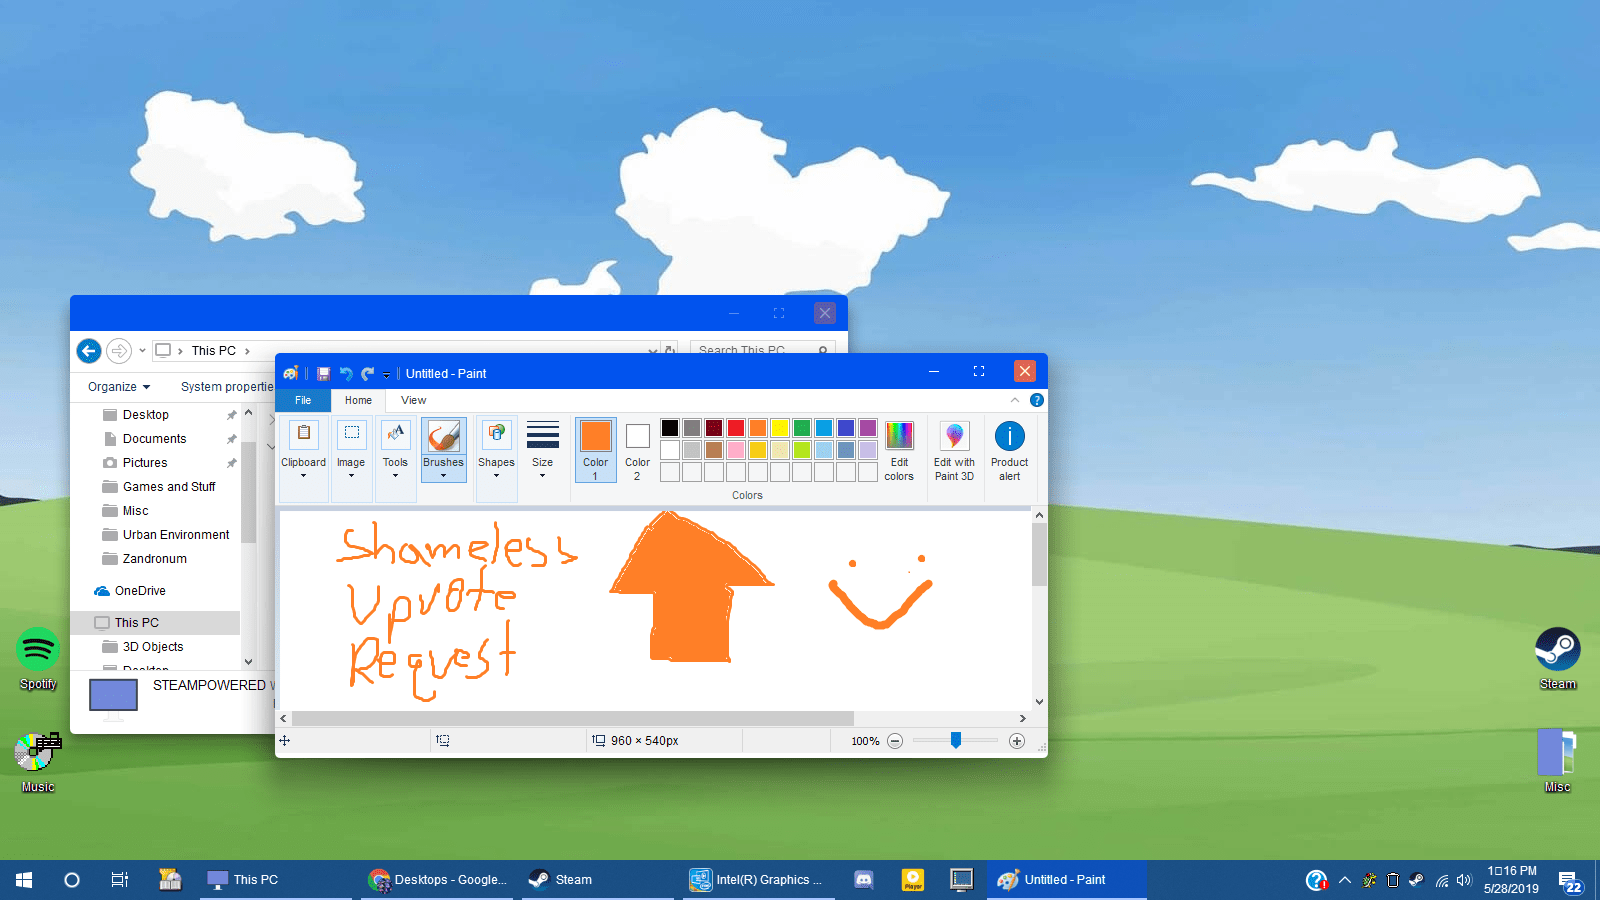This screenshot has width=1600, height=900.
Task: Click the Product alert info button
Action: click(x=1010, y=450)
